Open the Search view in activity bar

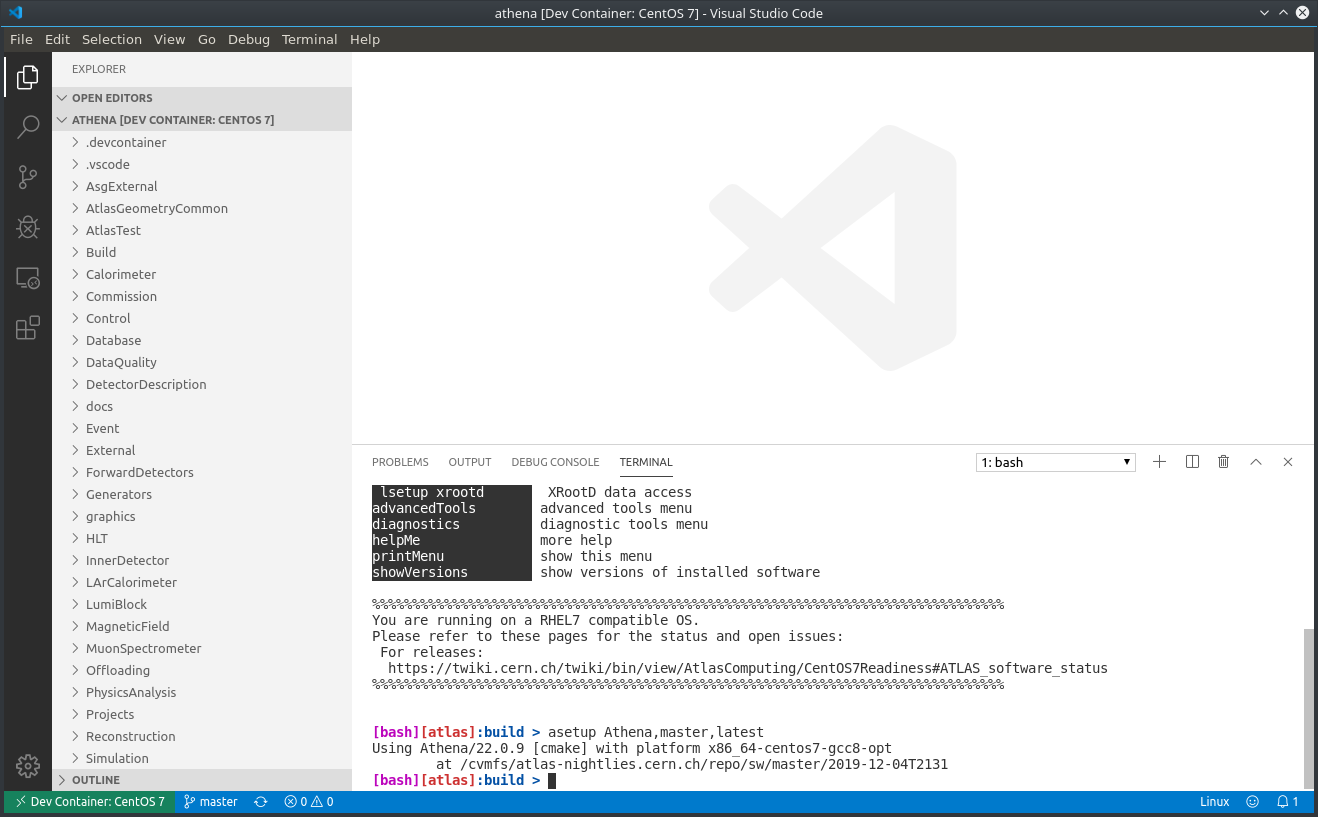(27, 127)
